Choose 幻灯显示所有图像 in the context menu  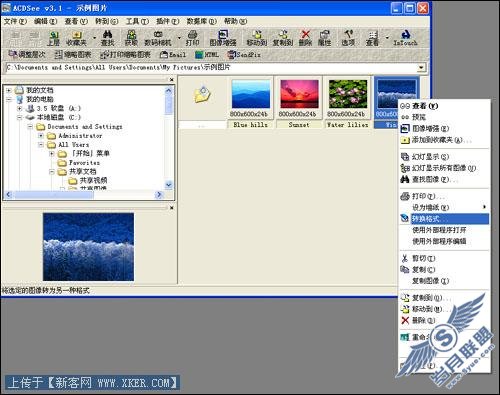(x=444, y=168)
